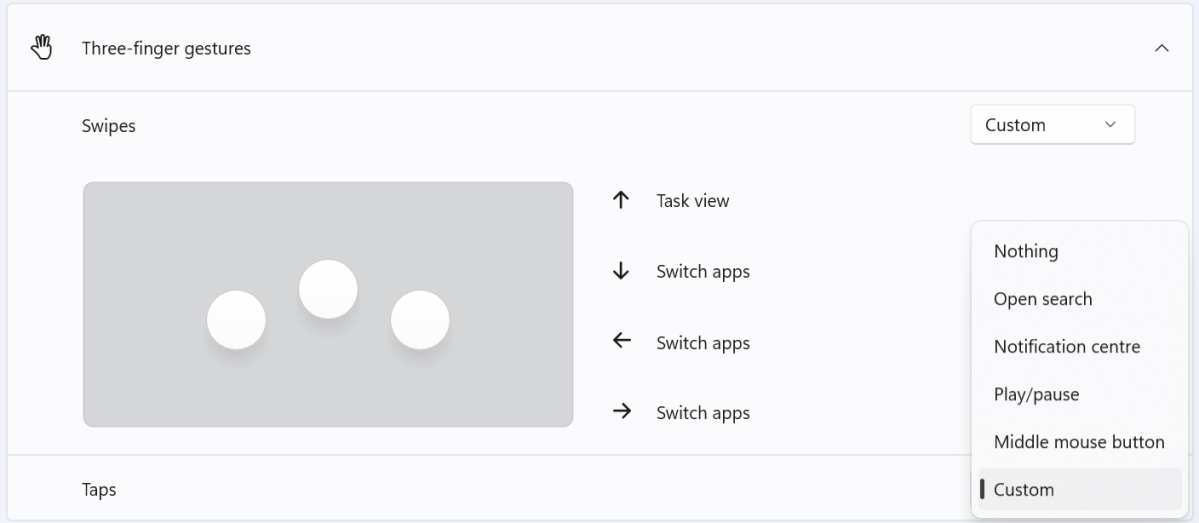1199x523 pixels.
Task: Click the Swipes label
Action: coord(109,125)
